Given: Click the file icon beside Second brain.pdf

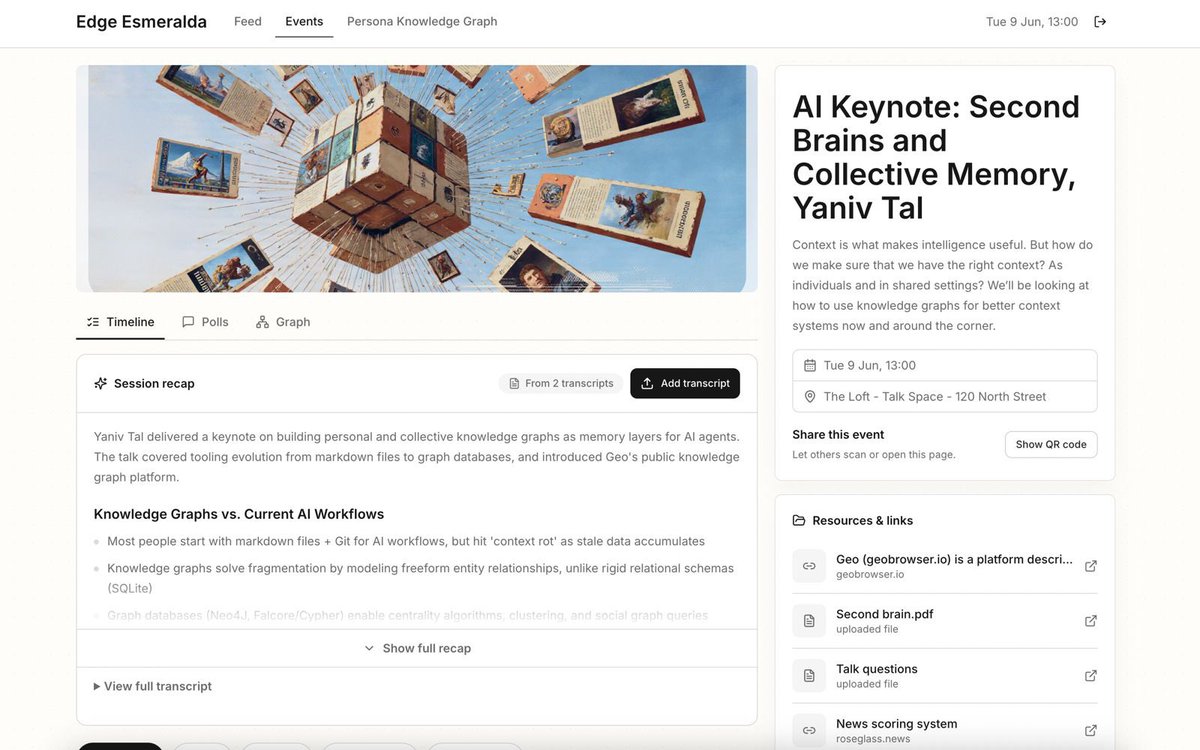Looking at the screenshot, I should pyautogui.click(x=809, y=621).
